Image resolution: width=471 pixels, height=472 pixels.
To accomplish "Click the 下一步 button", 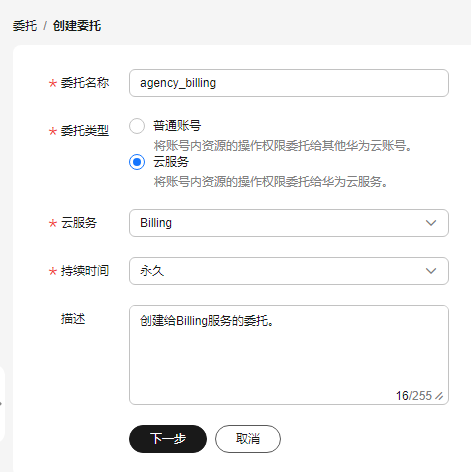I will coord(168,439).
